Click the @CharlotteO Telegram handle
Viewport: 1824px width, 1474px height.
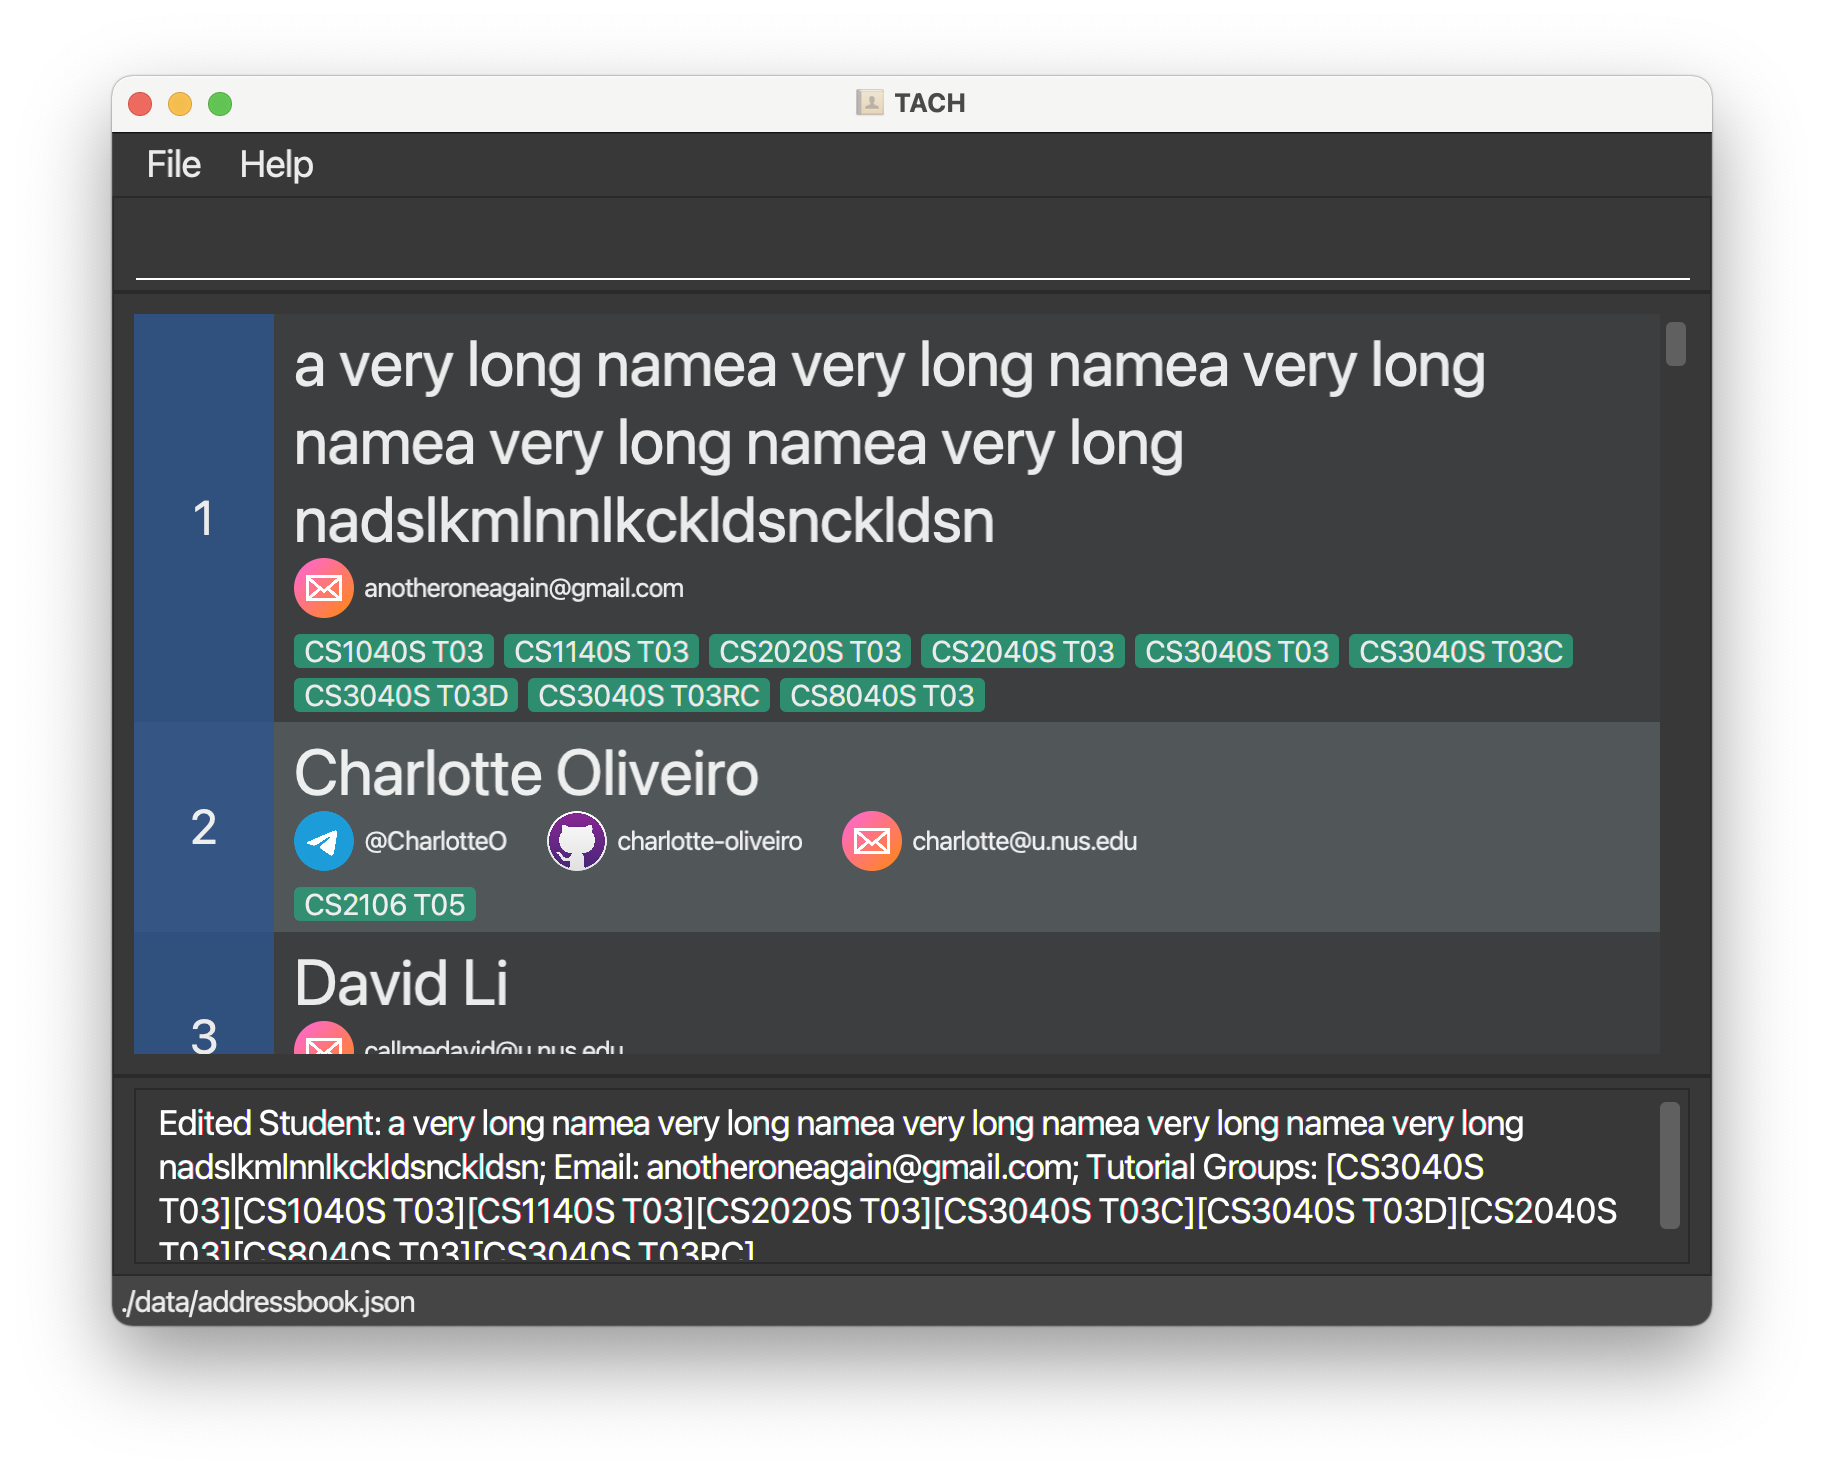pyautogui.click(x=436, y=841)
